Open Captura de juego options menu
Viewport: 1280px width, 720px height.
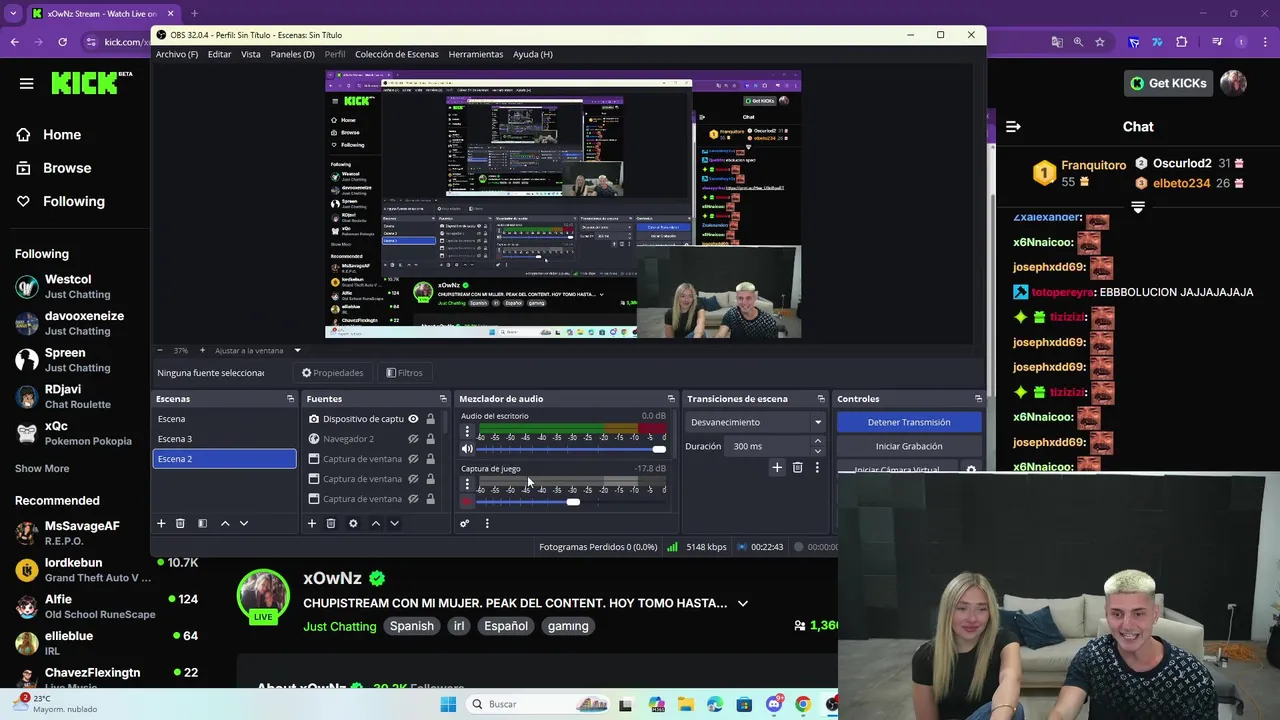[x=467, y=484]
